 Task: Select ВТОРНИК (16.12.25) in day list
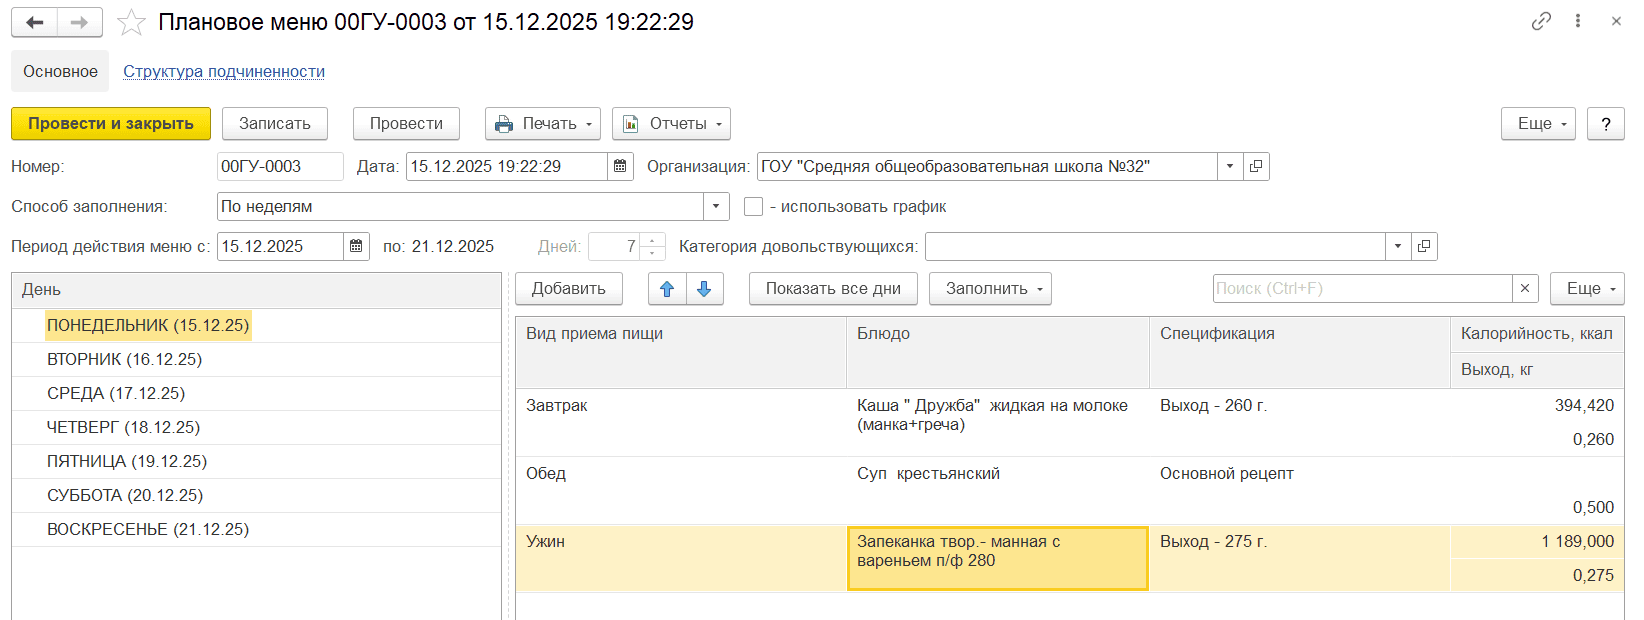(125, 359)
